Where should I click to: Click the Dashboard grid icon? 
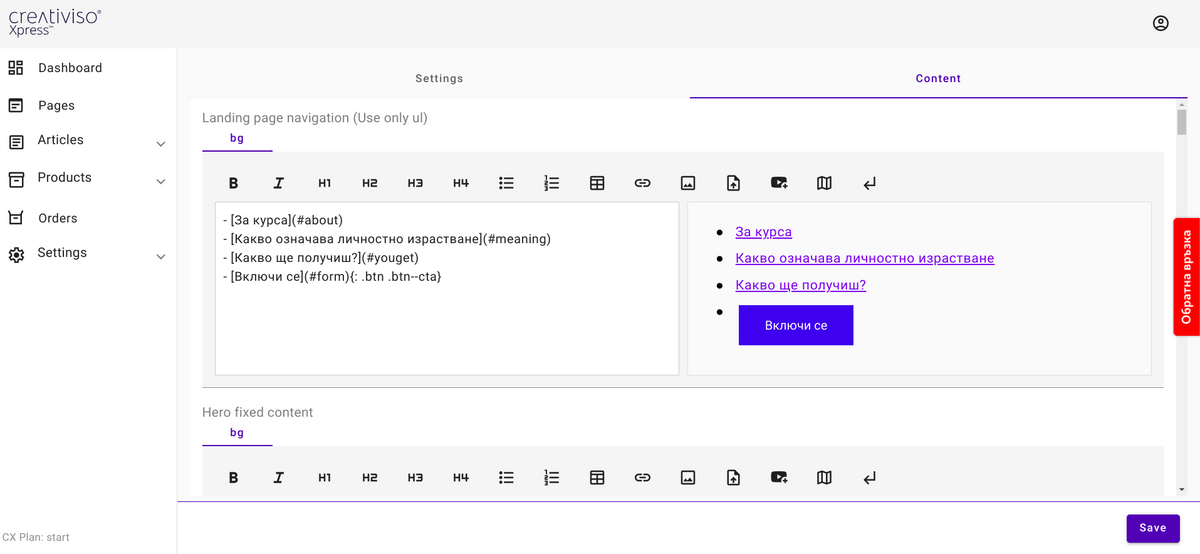[16, 68]
